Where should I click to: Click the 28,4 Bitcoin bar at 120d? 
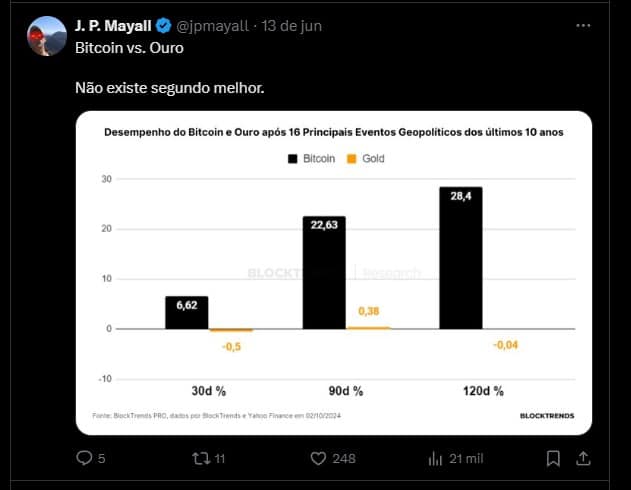pos(461,258)
